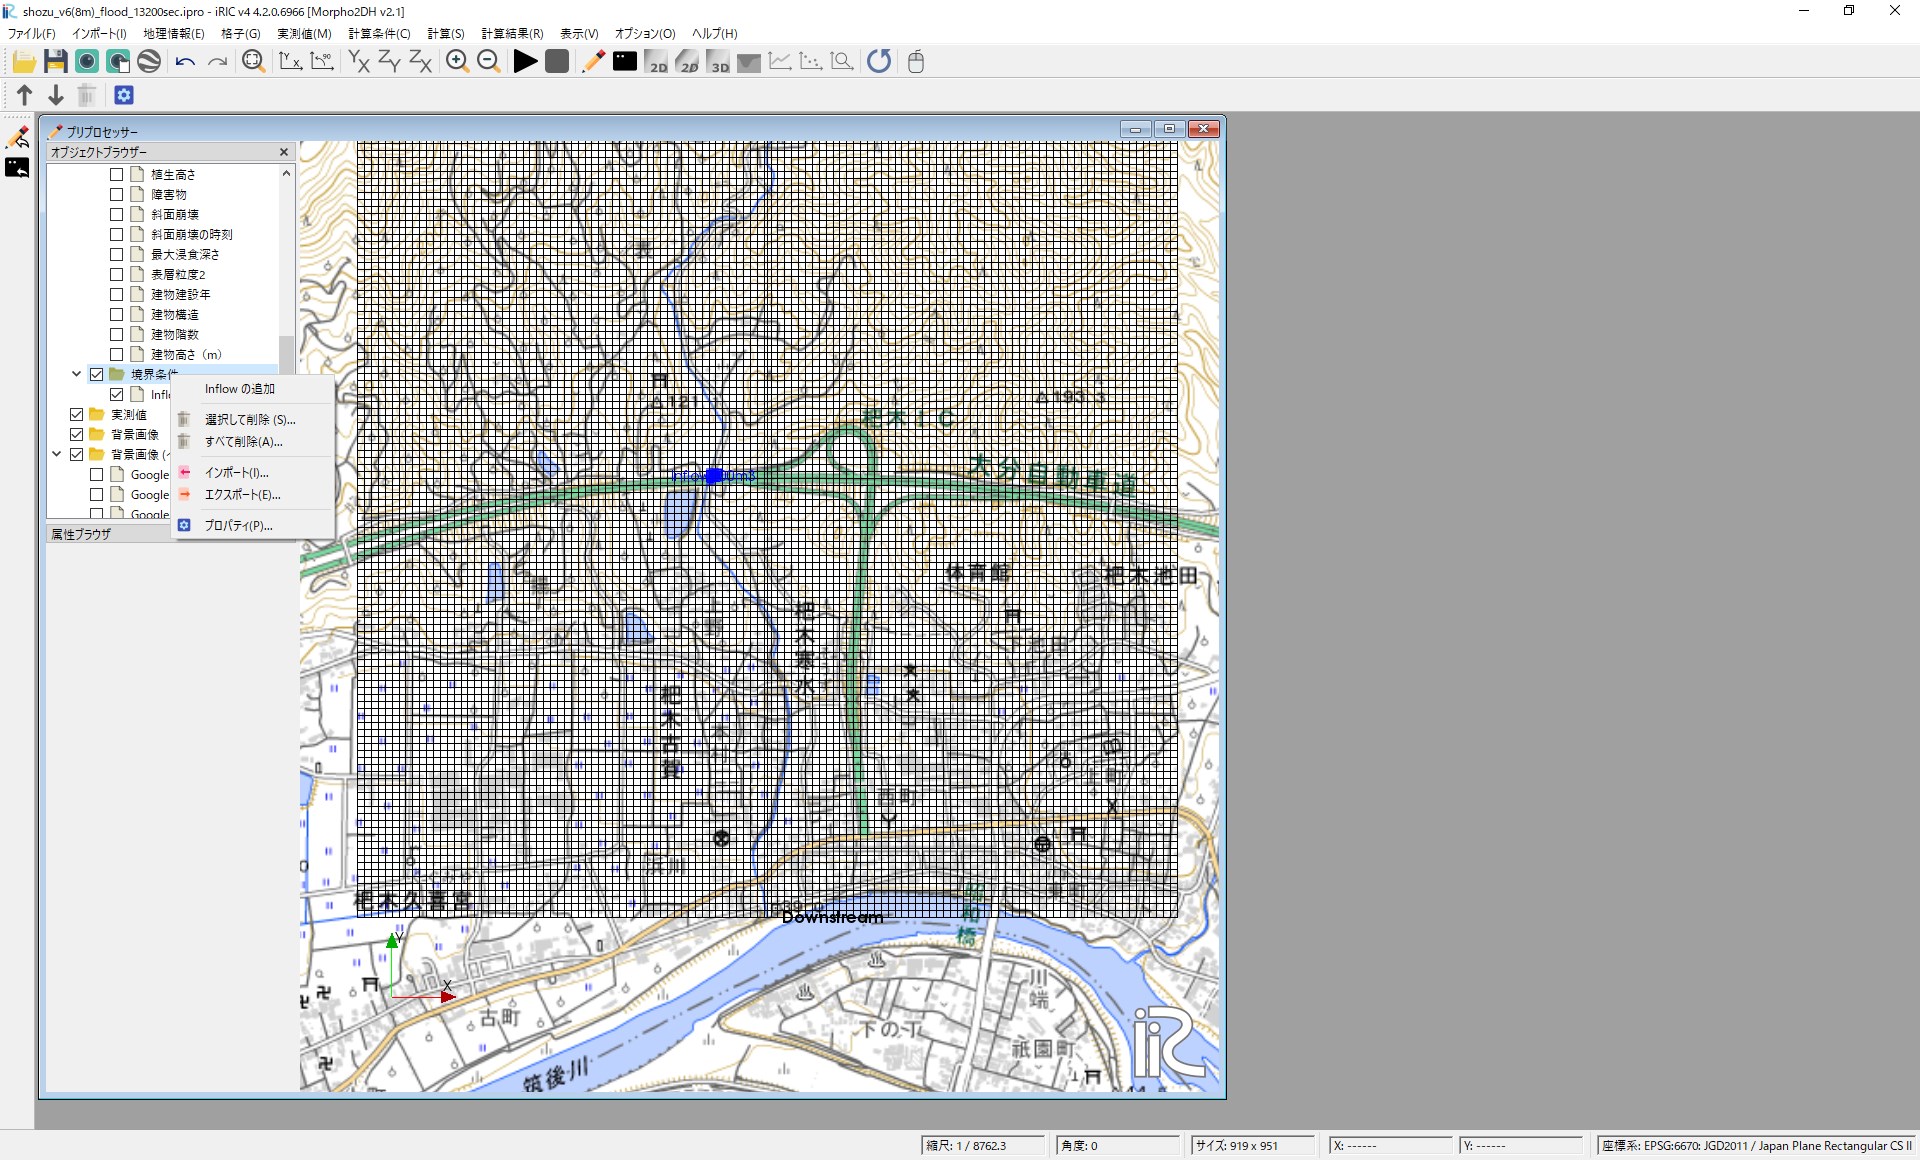Stop the solver with the stop button
This screenshot has width=1920, height=1160.
557,62
